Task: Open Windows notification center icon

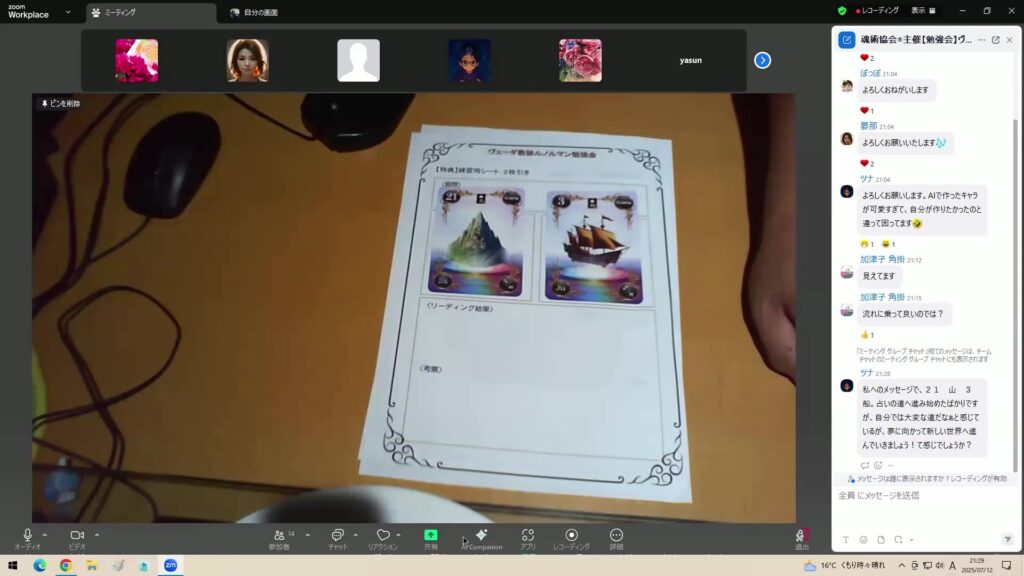Action: pos(1006,566)
